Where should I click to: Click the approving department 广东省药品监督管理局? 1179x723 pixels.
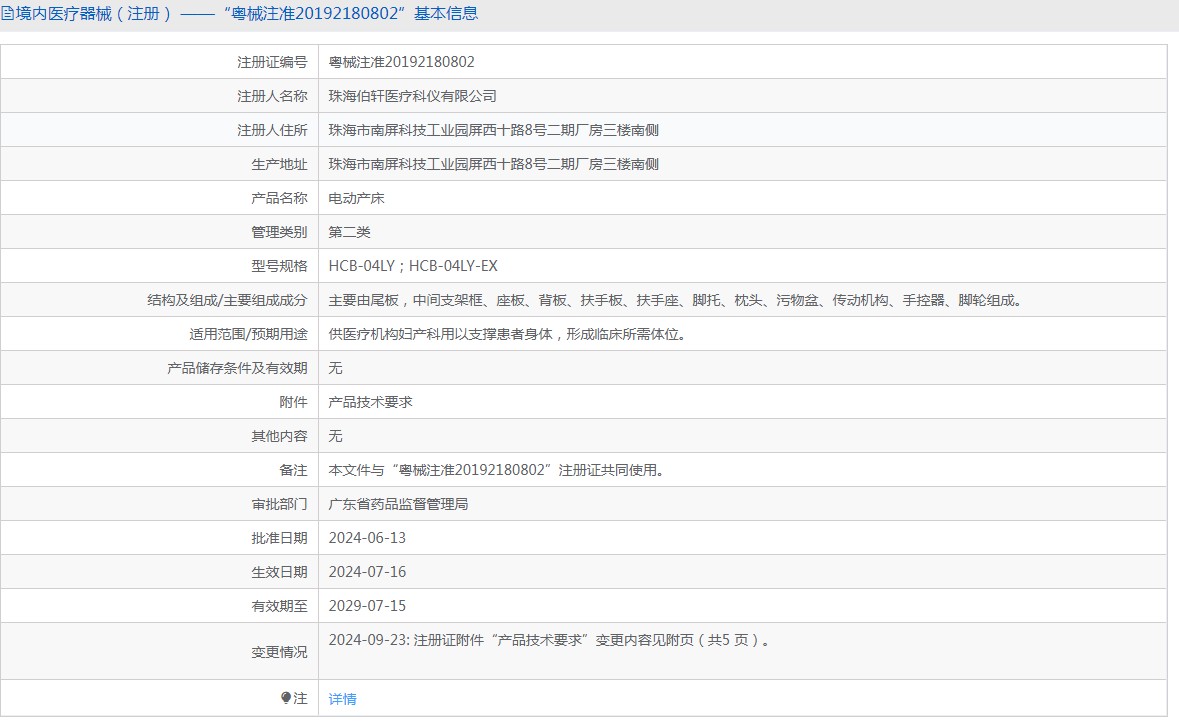[398, 504]
